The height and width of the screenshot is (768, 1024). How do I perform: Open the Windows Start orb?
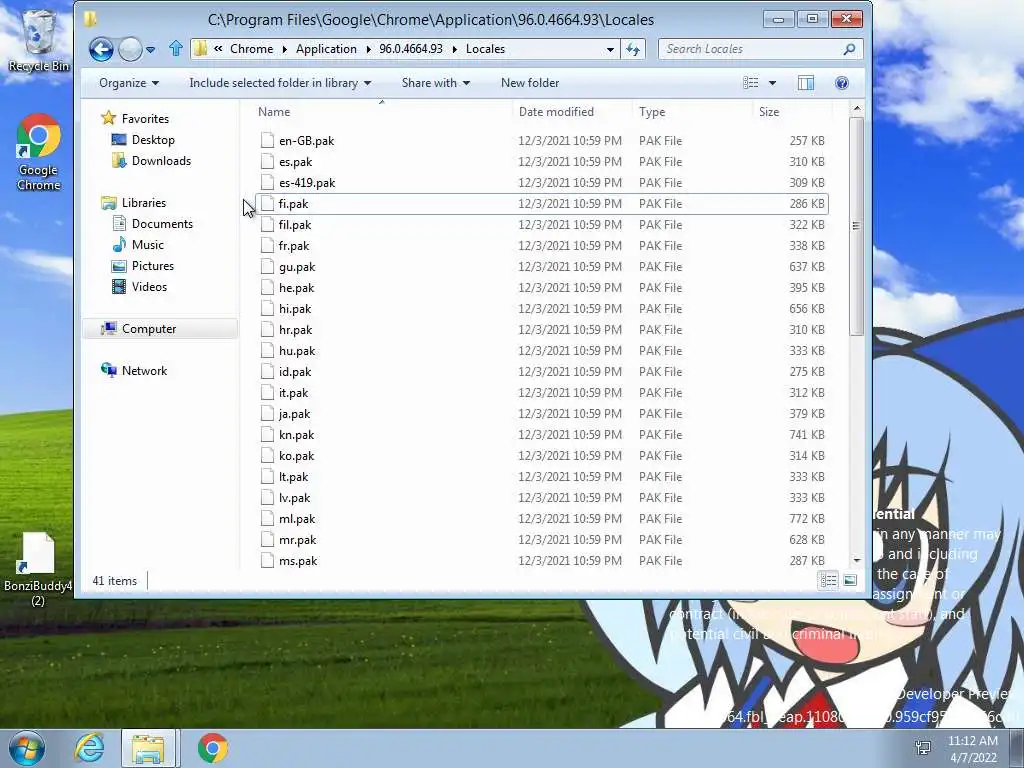[27, 748]
